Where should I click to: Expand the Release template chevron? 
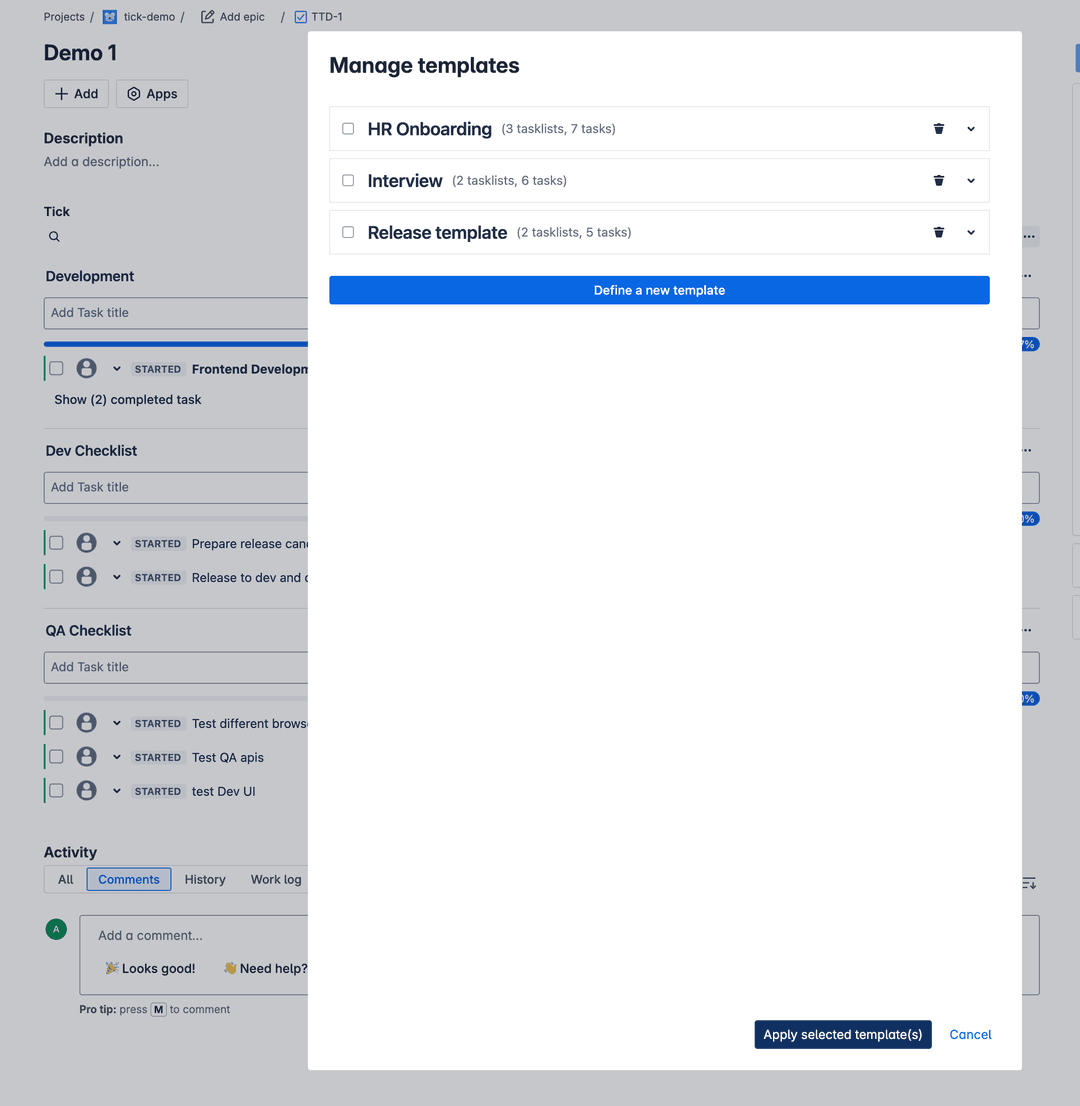(x=971, y=233)
